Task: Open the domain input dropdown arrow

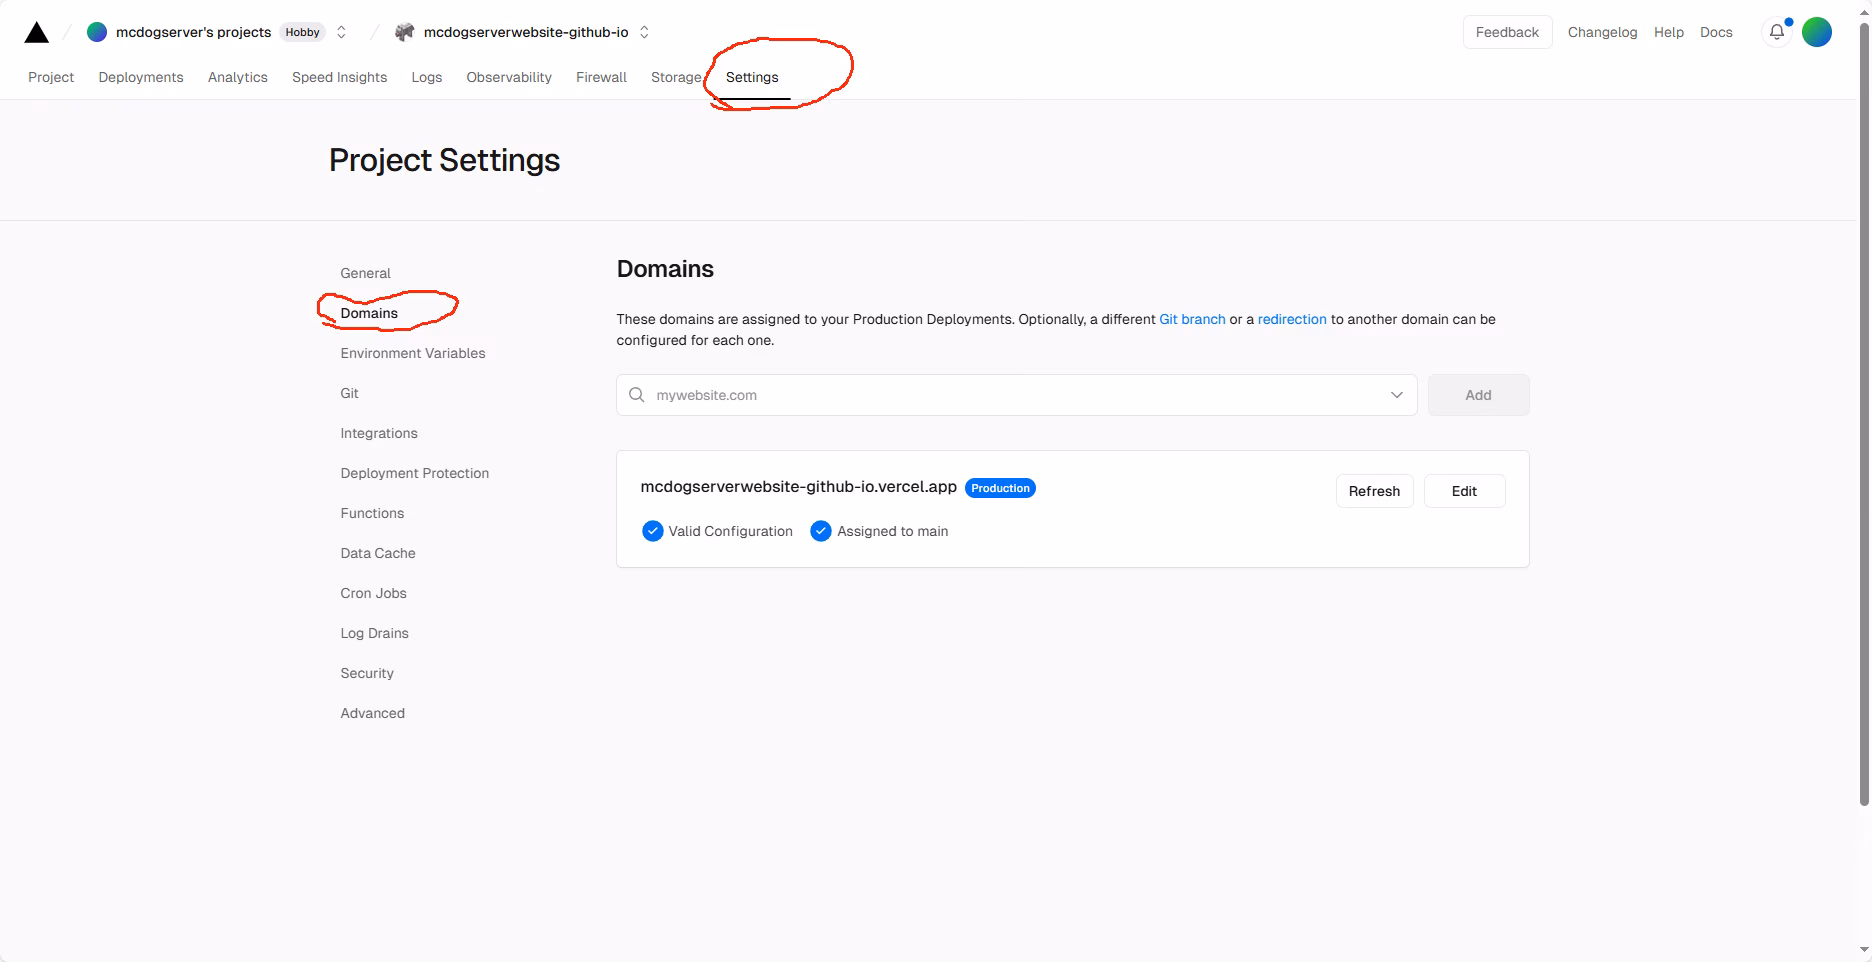Action: [1396, 395]
